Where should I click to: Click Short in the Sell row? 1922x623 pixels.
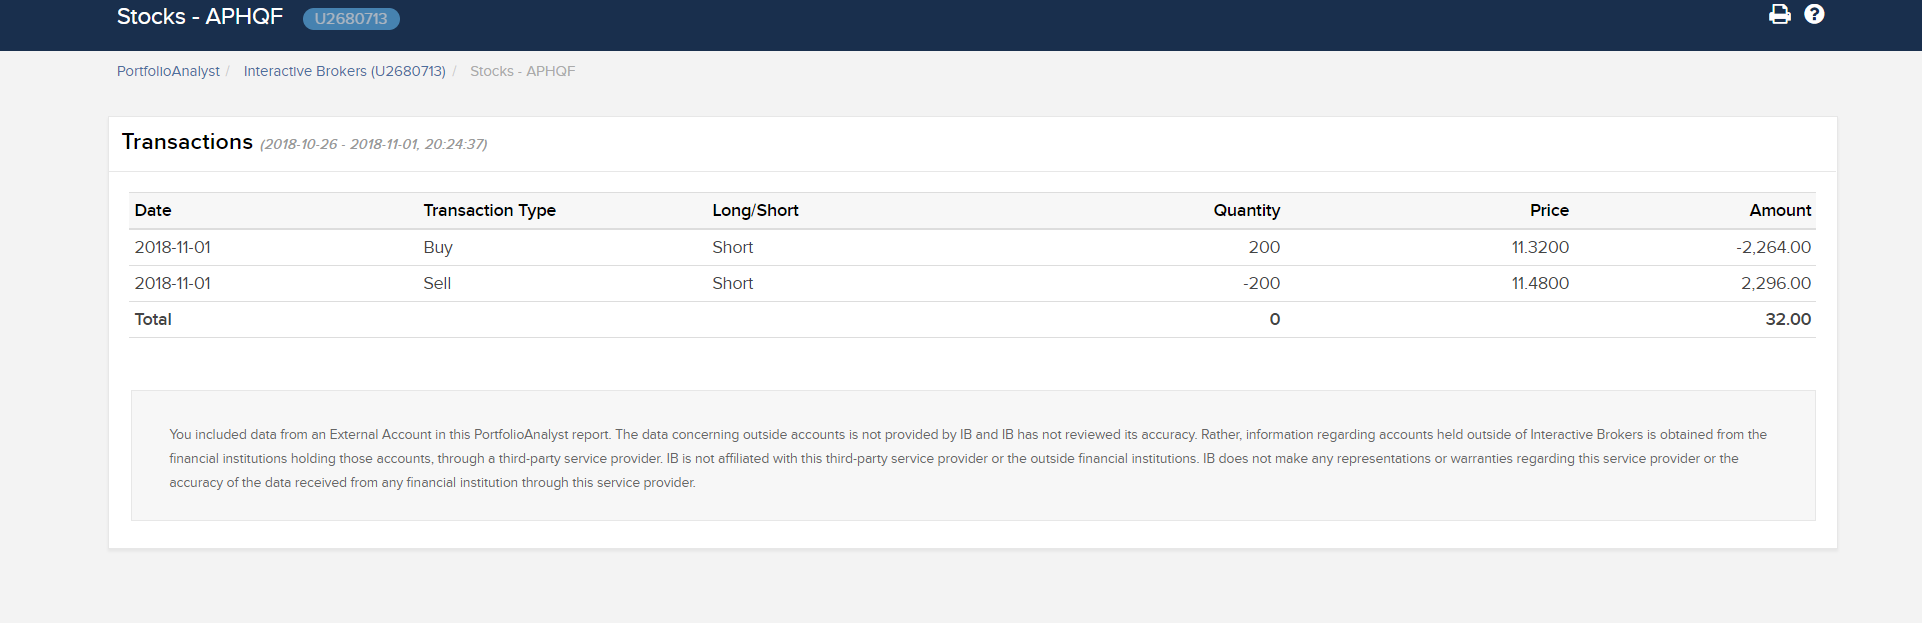pos(733,283)
